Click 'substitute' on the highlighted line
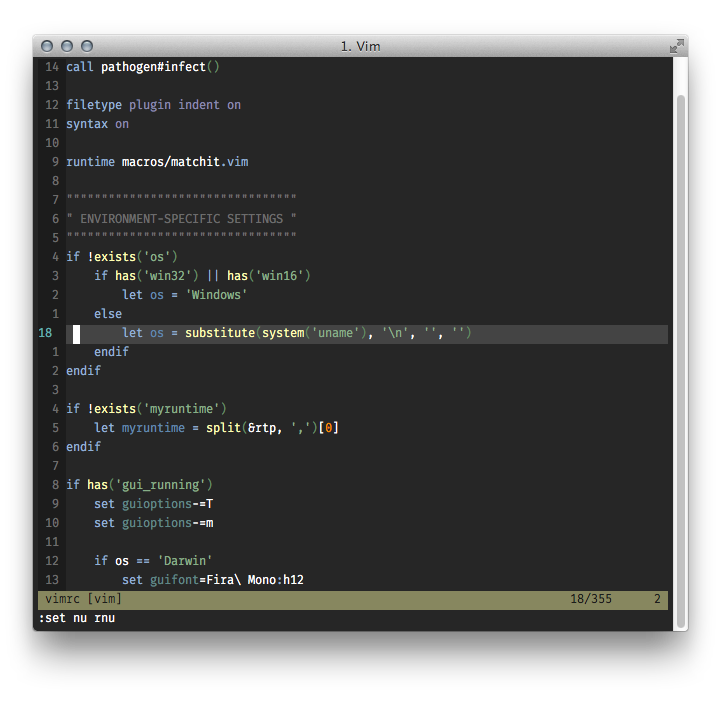Screen dimensions: 720x710 (220, 333)
